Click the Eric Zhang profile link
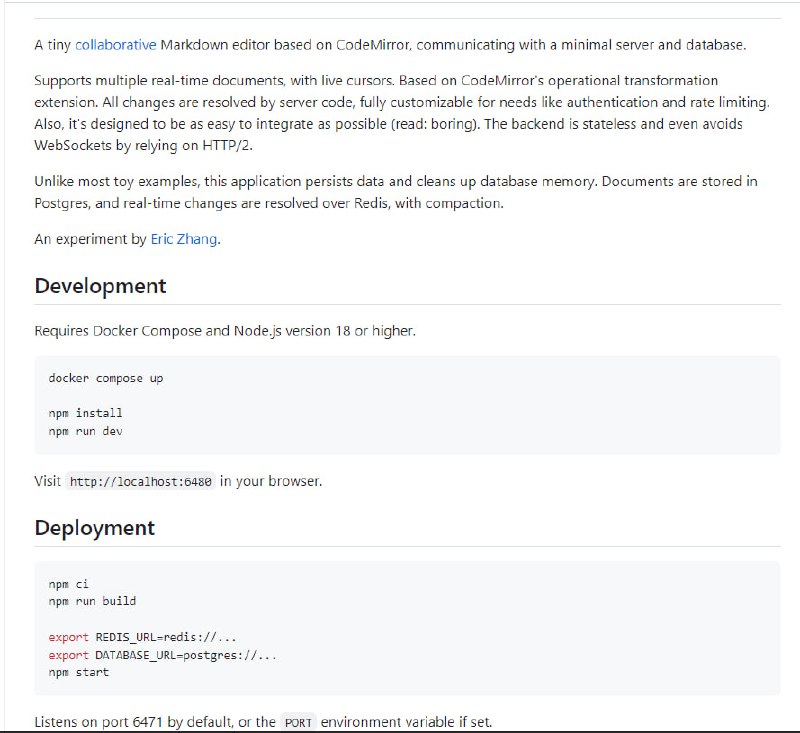The height and width of the screenshot is (733, 800). click(x=182, y=239)
